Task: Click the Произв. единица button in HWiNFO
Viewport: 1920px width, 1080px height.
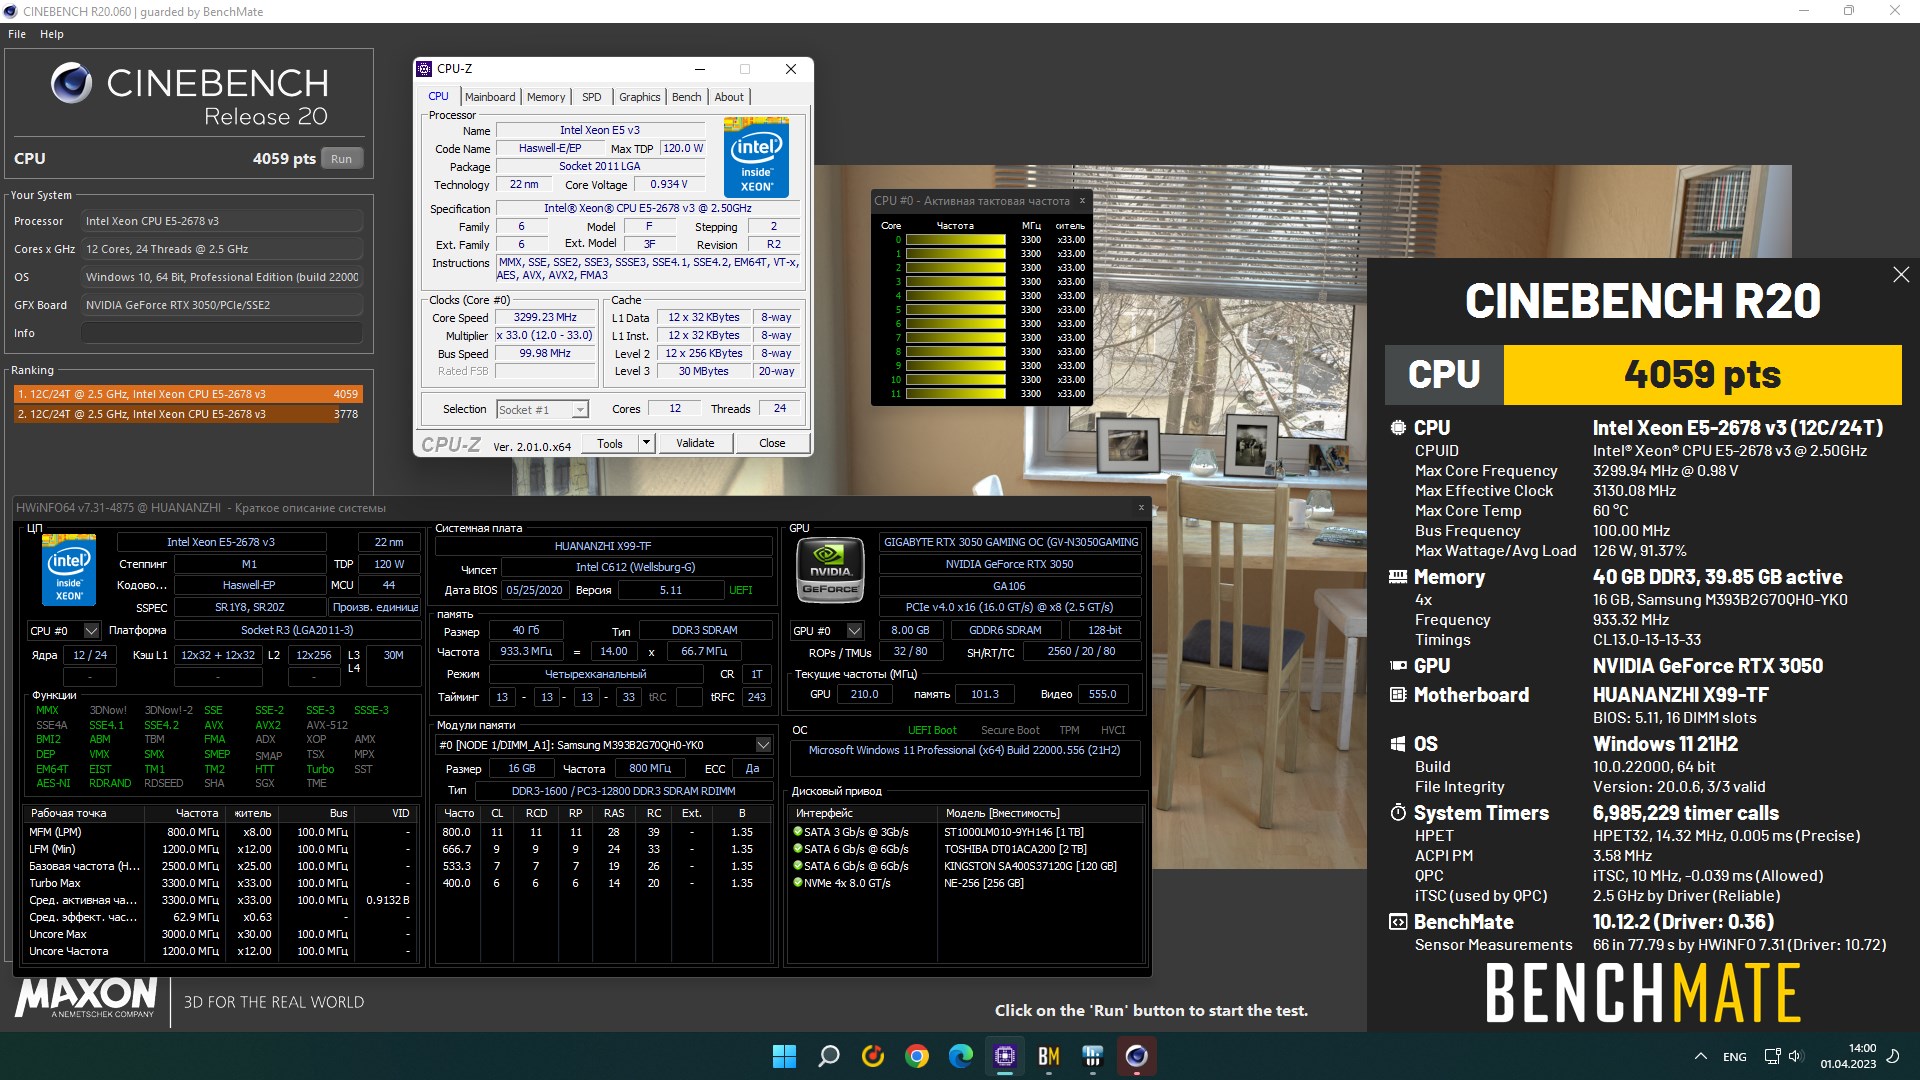Action: click(375, 607)
